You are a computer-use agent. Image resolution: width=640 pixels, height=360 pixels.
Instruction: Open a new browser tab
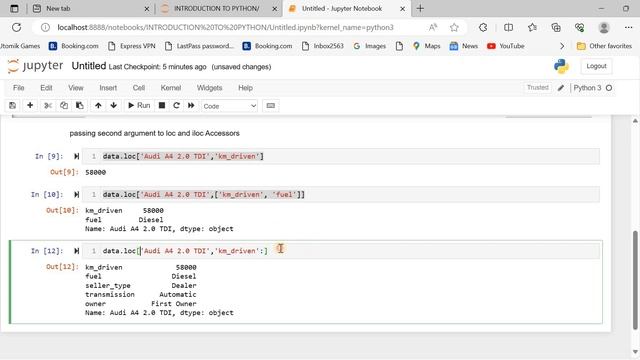click(x=420, y=9)
